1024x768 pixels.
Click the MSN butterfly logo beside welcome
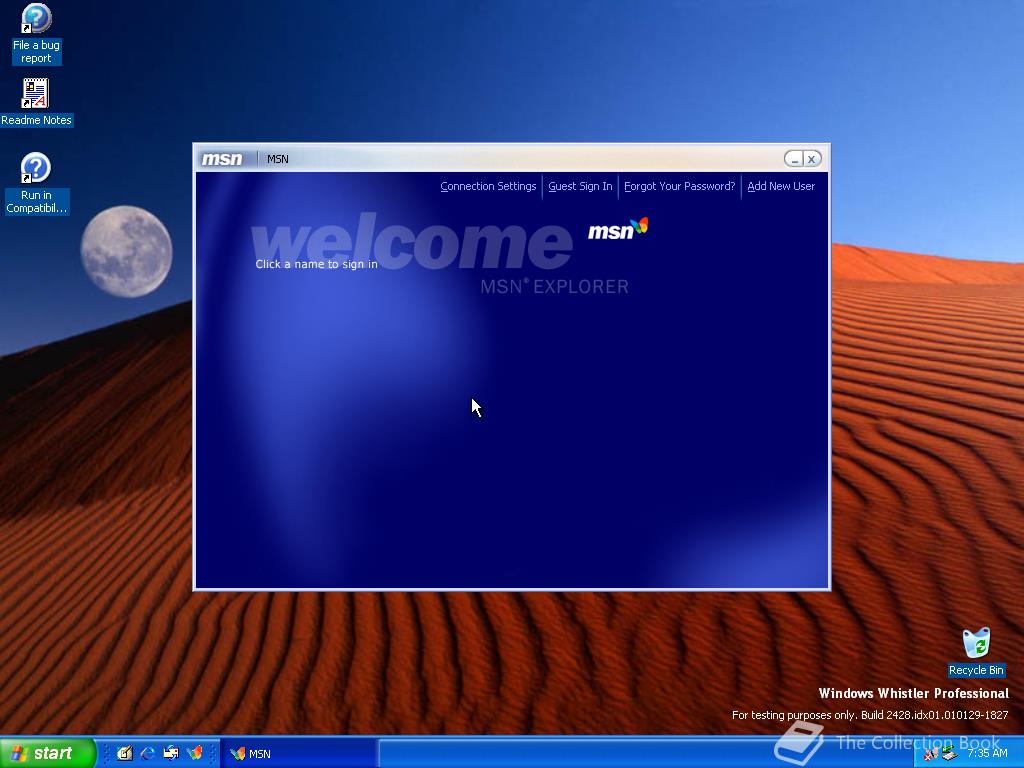click(x=618, y=229)
